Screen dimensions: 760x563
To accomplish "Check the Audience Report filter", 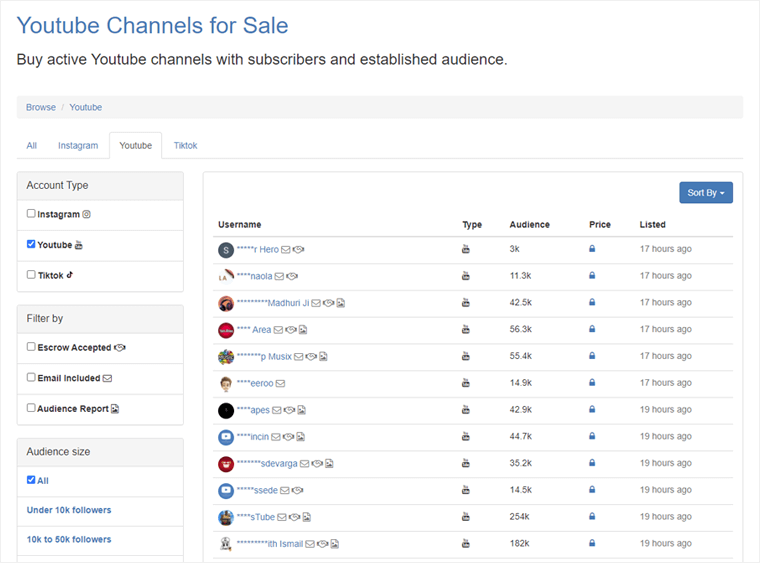I will point(31,408).
